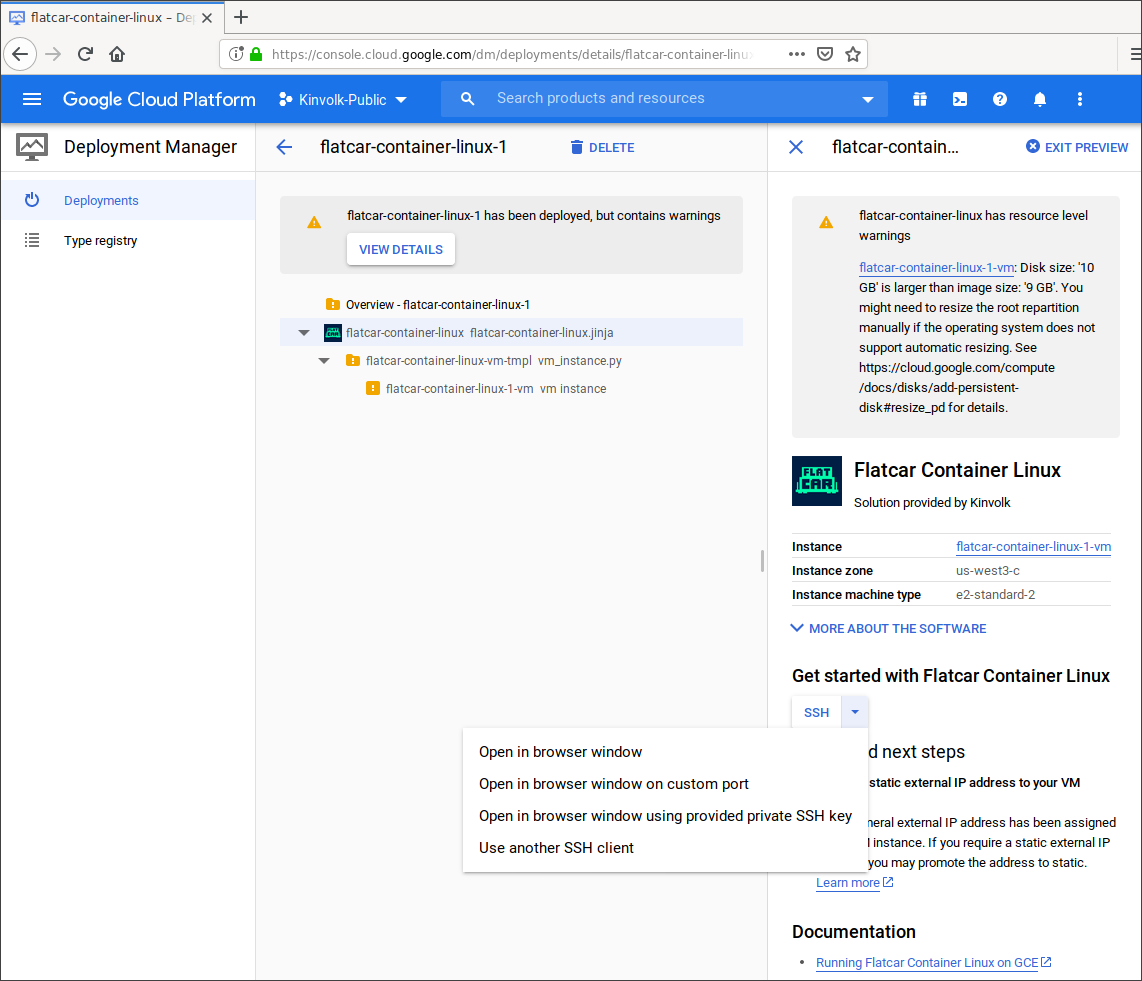Show notifications bell icon
The width and height of the screenshot is (1142, 981).
(x=1040, y=99)
